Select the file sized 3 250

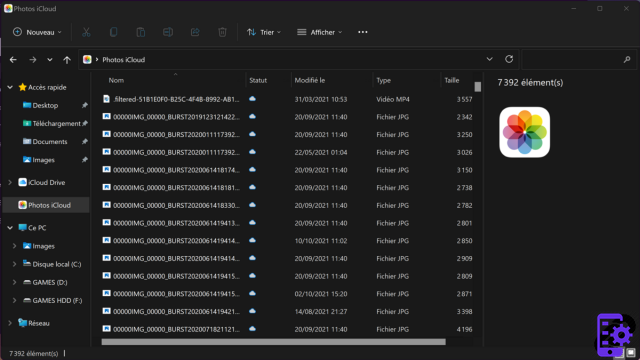coord(287,134)
